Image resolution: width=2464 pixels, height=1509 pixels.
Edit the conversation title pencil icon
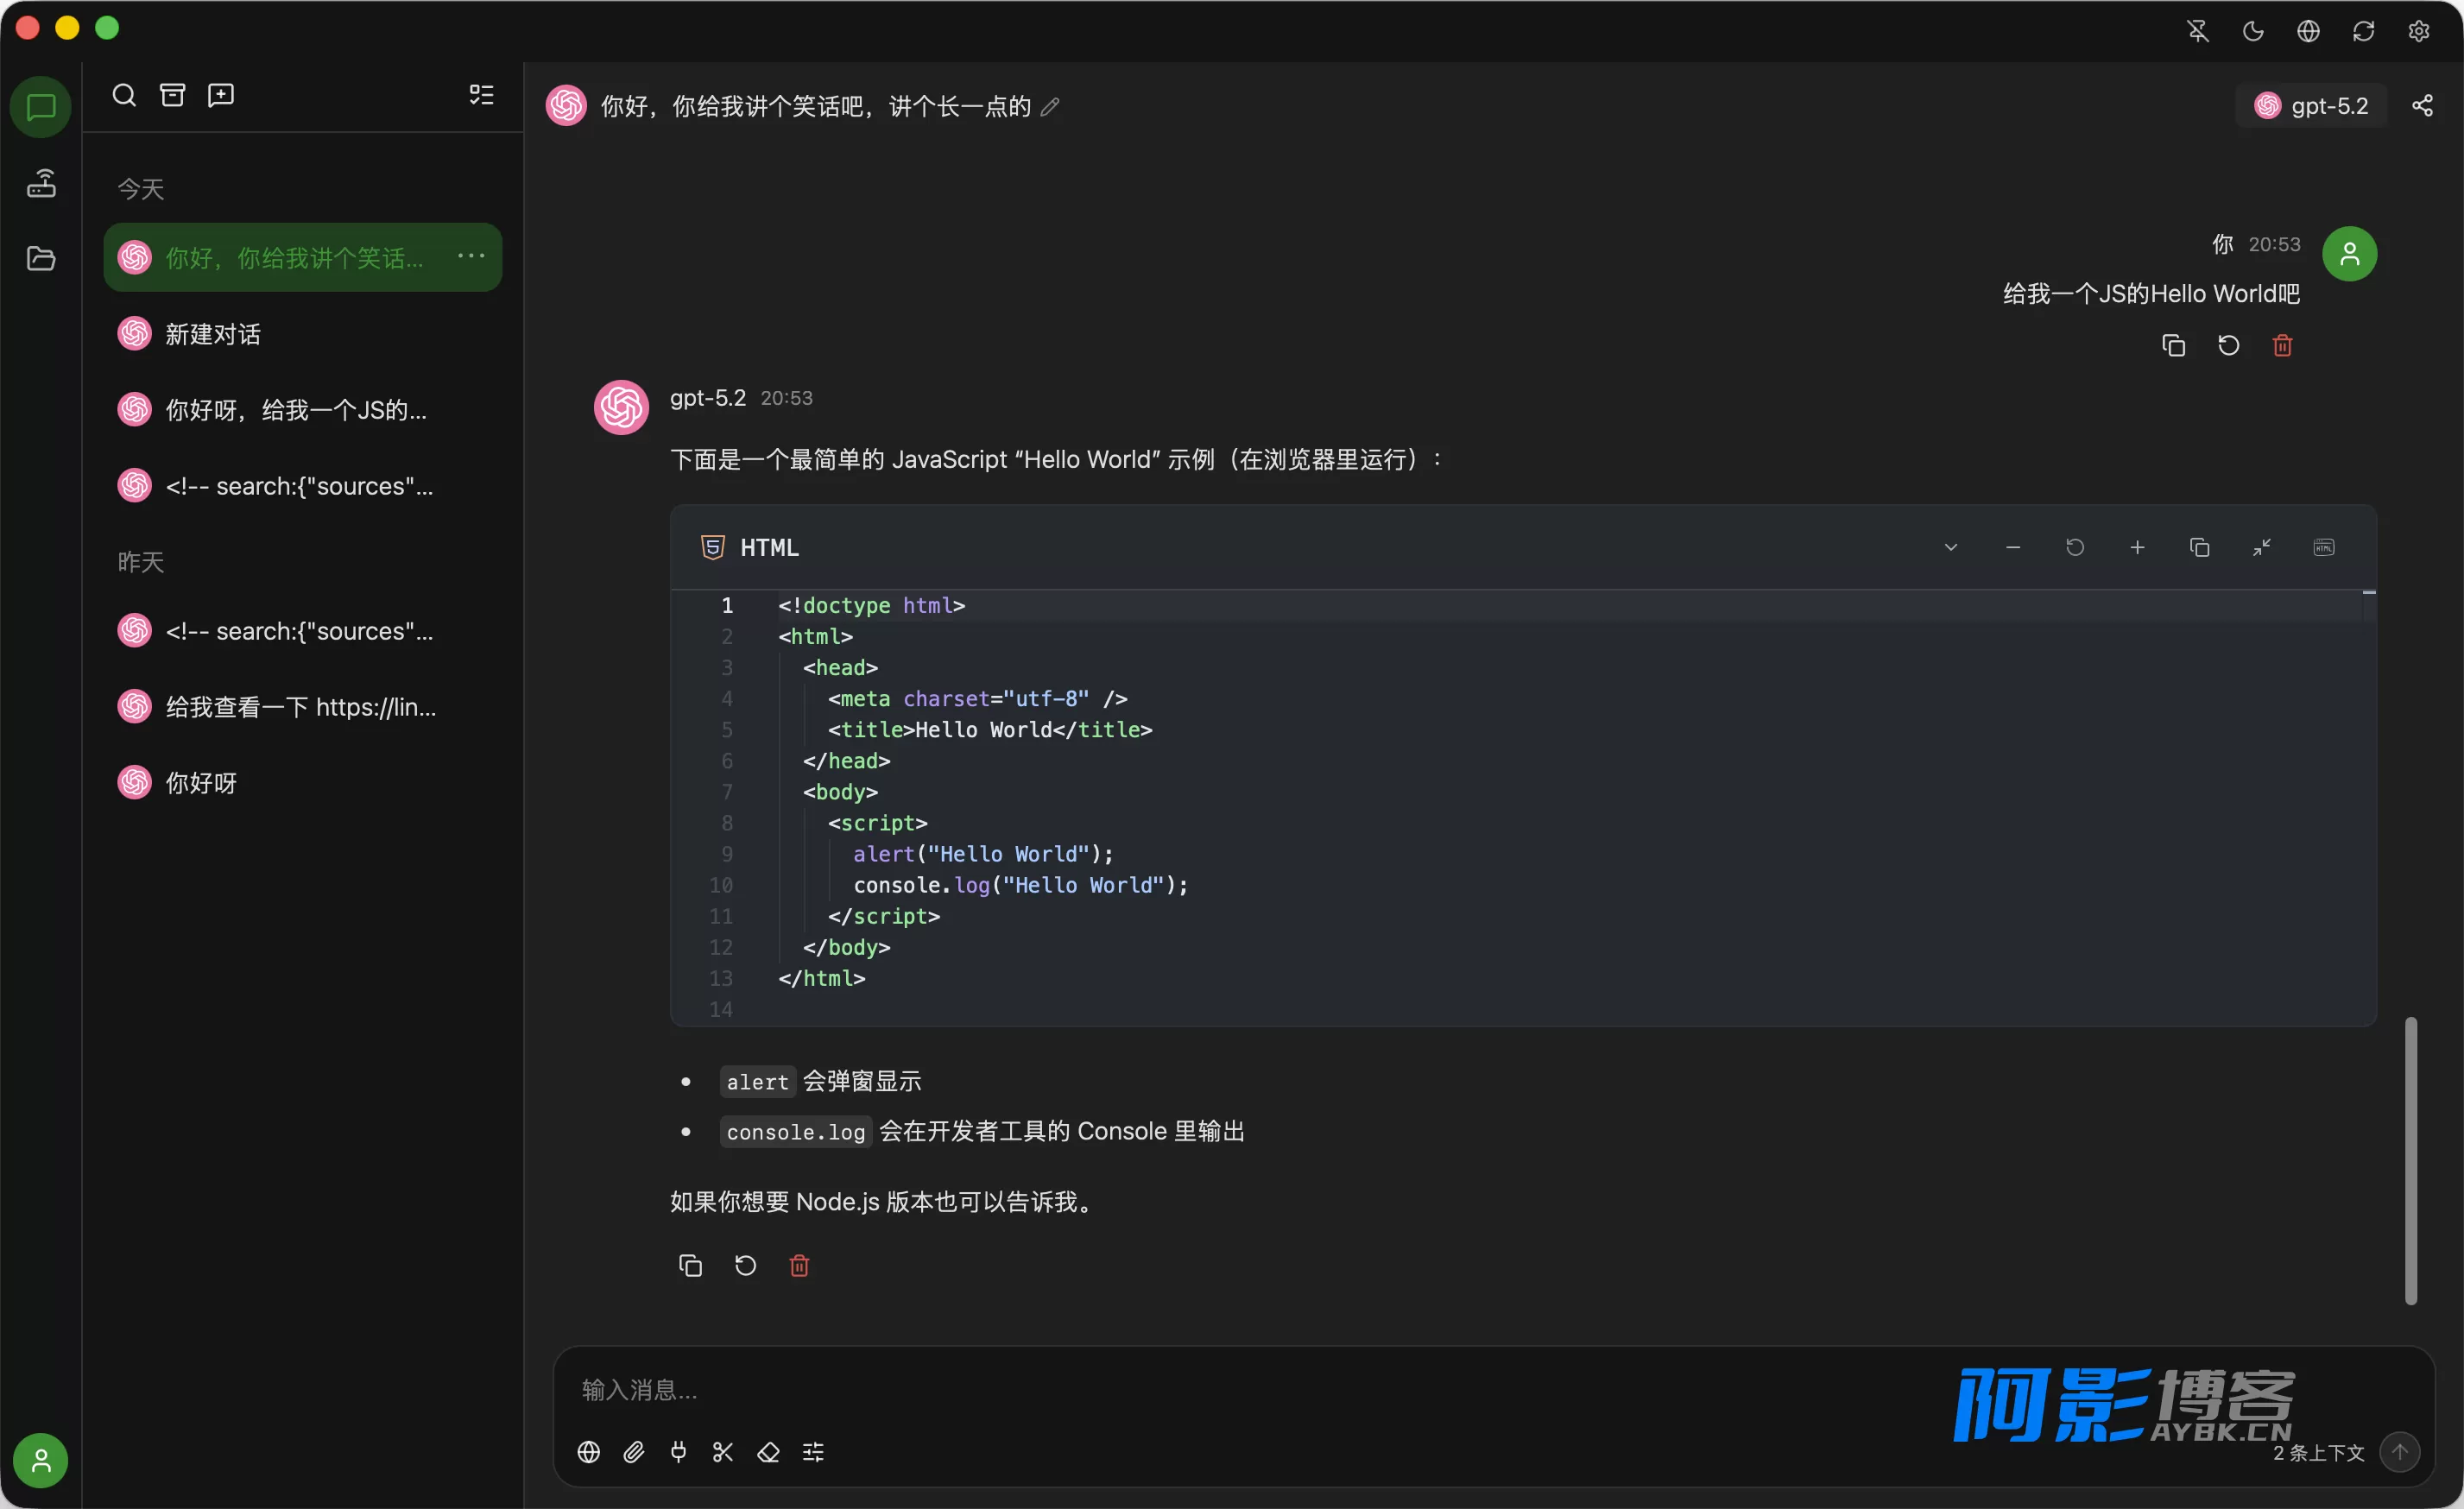point(1049,107)
